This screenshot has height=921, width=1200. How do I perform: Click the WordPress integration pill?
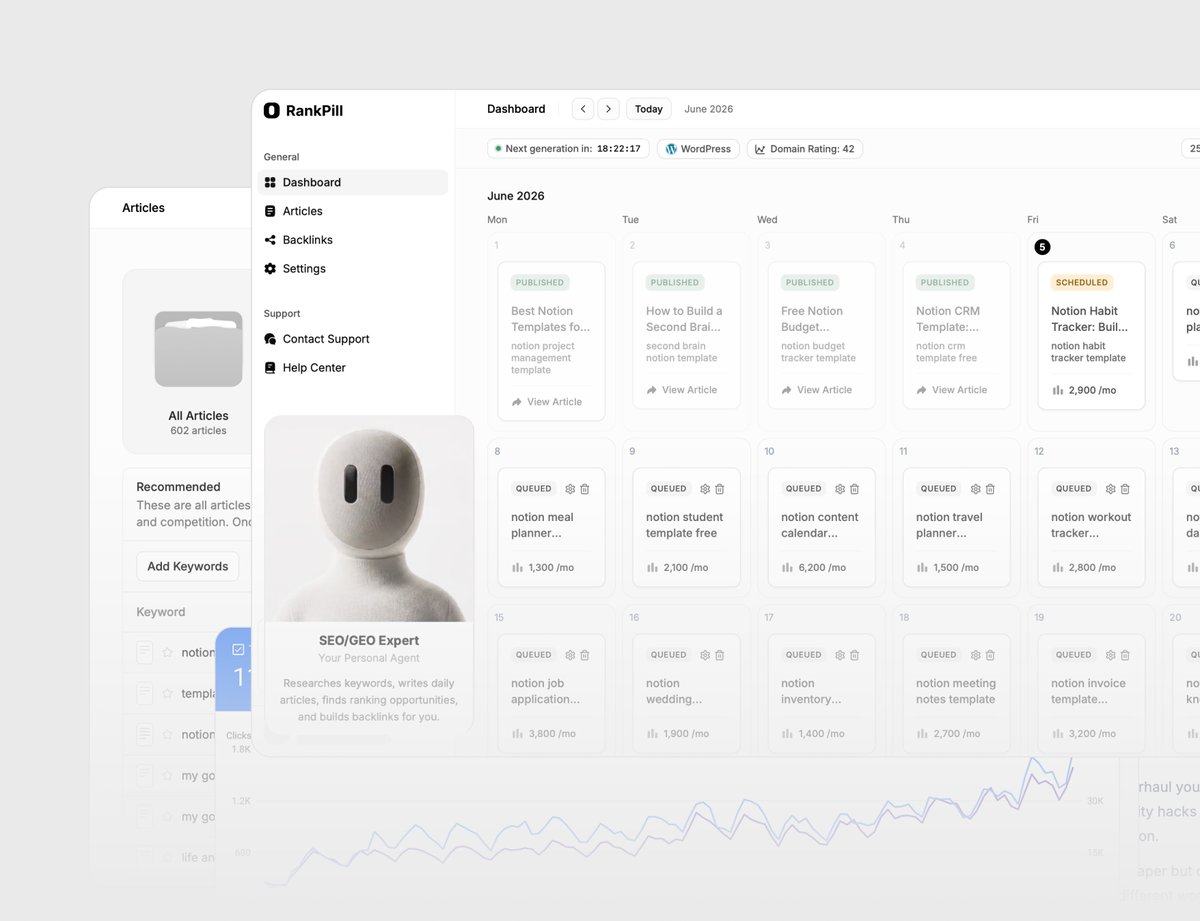click(x=698, y=149)
